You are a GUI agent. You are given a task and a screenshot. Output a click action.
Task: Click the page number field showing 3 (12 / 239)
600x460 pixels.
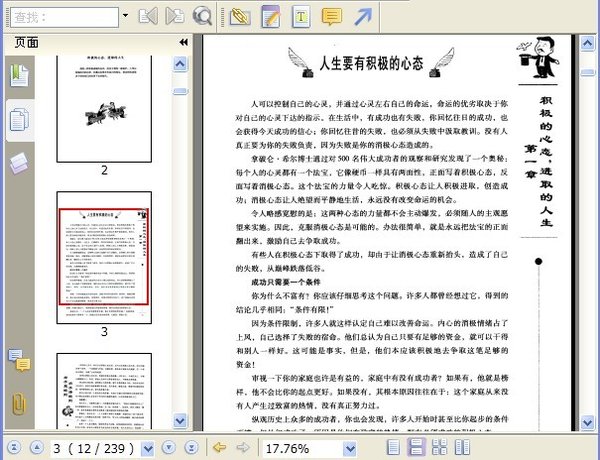click(x=95, y=448)
